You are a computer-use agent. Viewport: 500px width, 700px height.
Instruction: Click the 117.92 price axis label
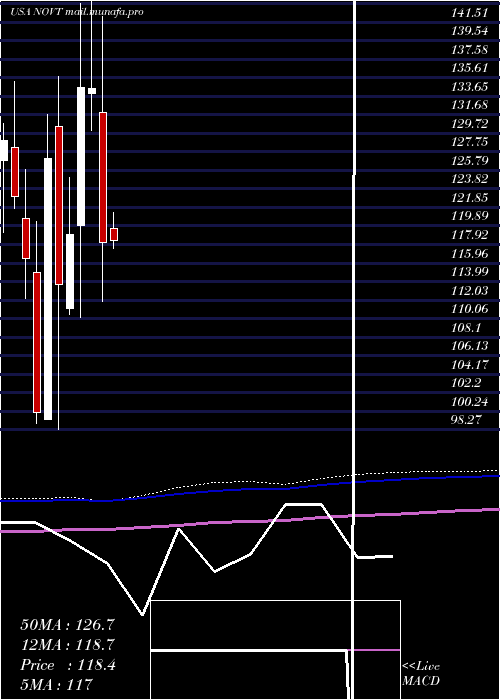pos(470,235)
